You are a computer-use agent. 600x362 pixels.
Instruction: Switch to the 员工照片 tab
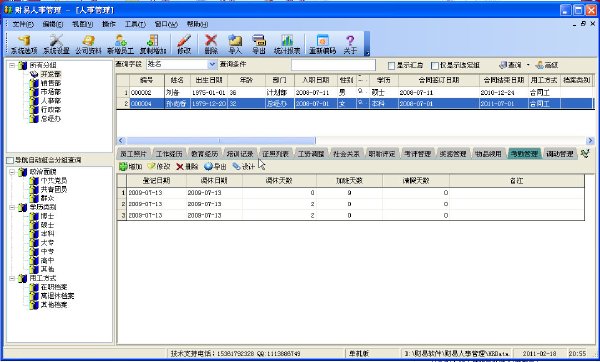tap(133, 153)
